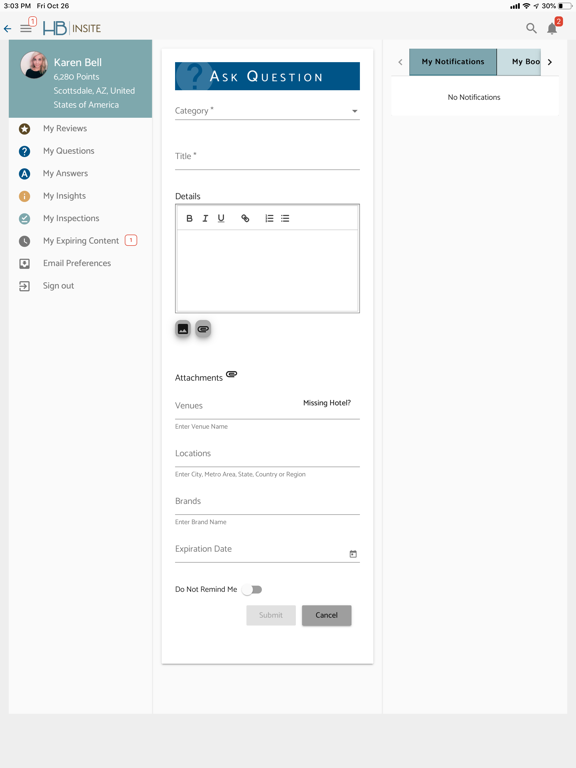This screenshot has width=576, height=768.
Task: Open My Answers
Action: 65,173
